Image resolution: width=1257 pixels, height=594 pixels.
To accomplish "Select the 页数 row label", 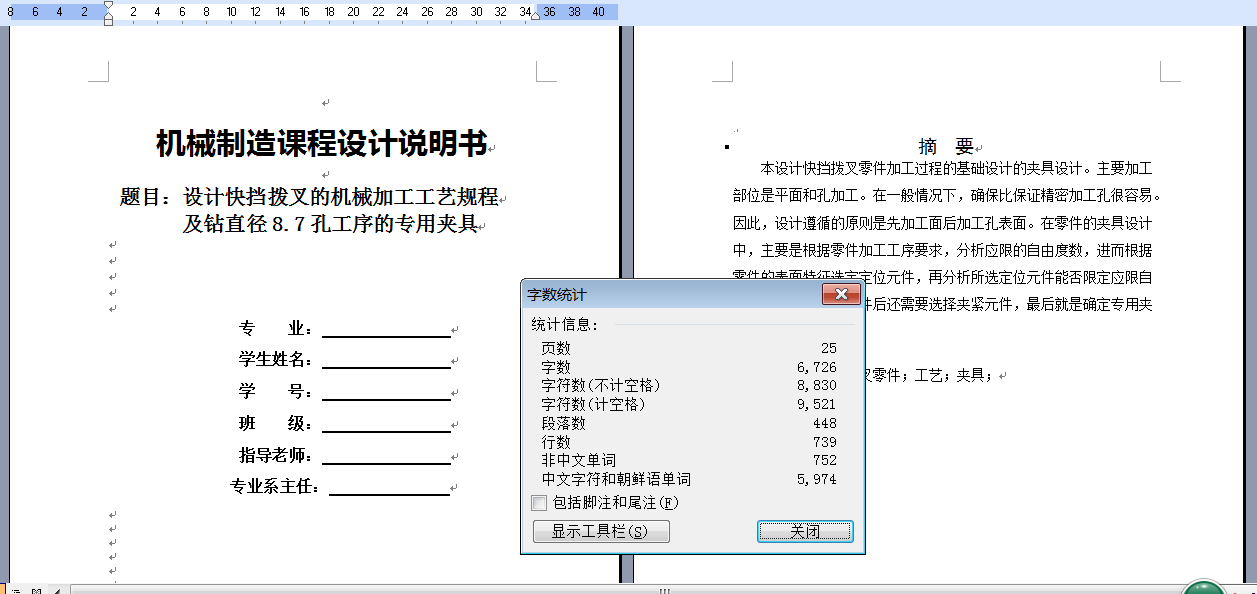I will click(556, 348).
